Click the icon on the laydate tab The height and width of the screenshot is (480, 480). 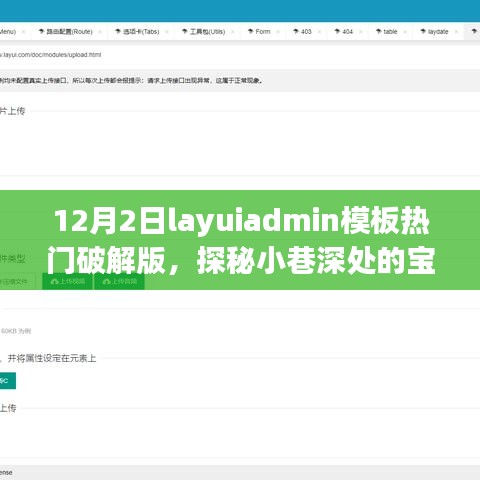(423, 31)
